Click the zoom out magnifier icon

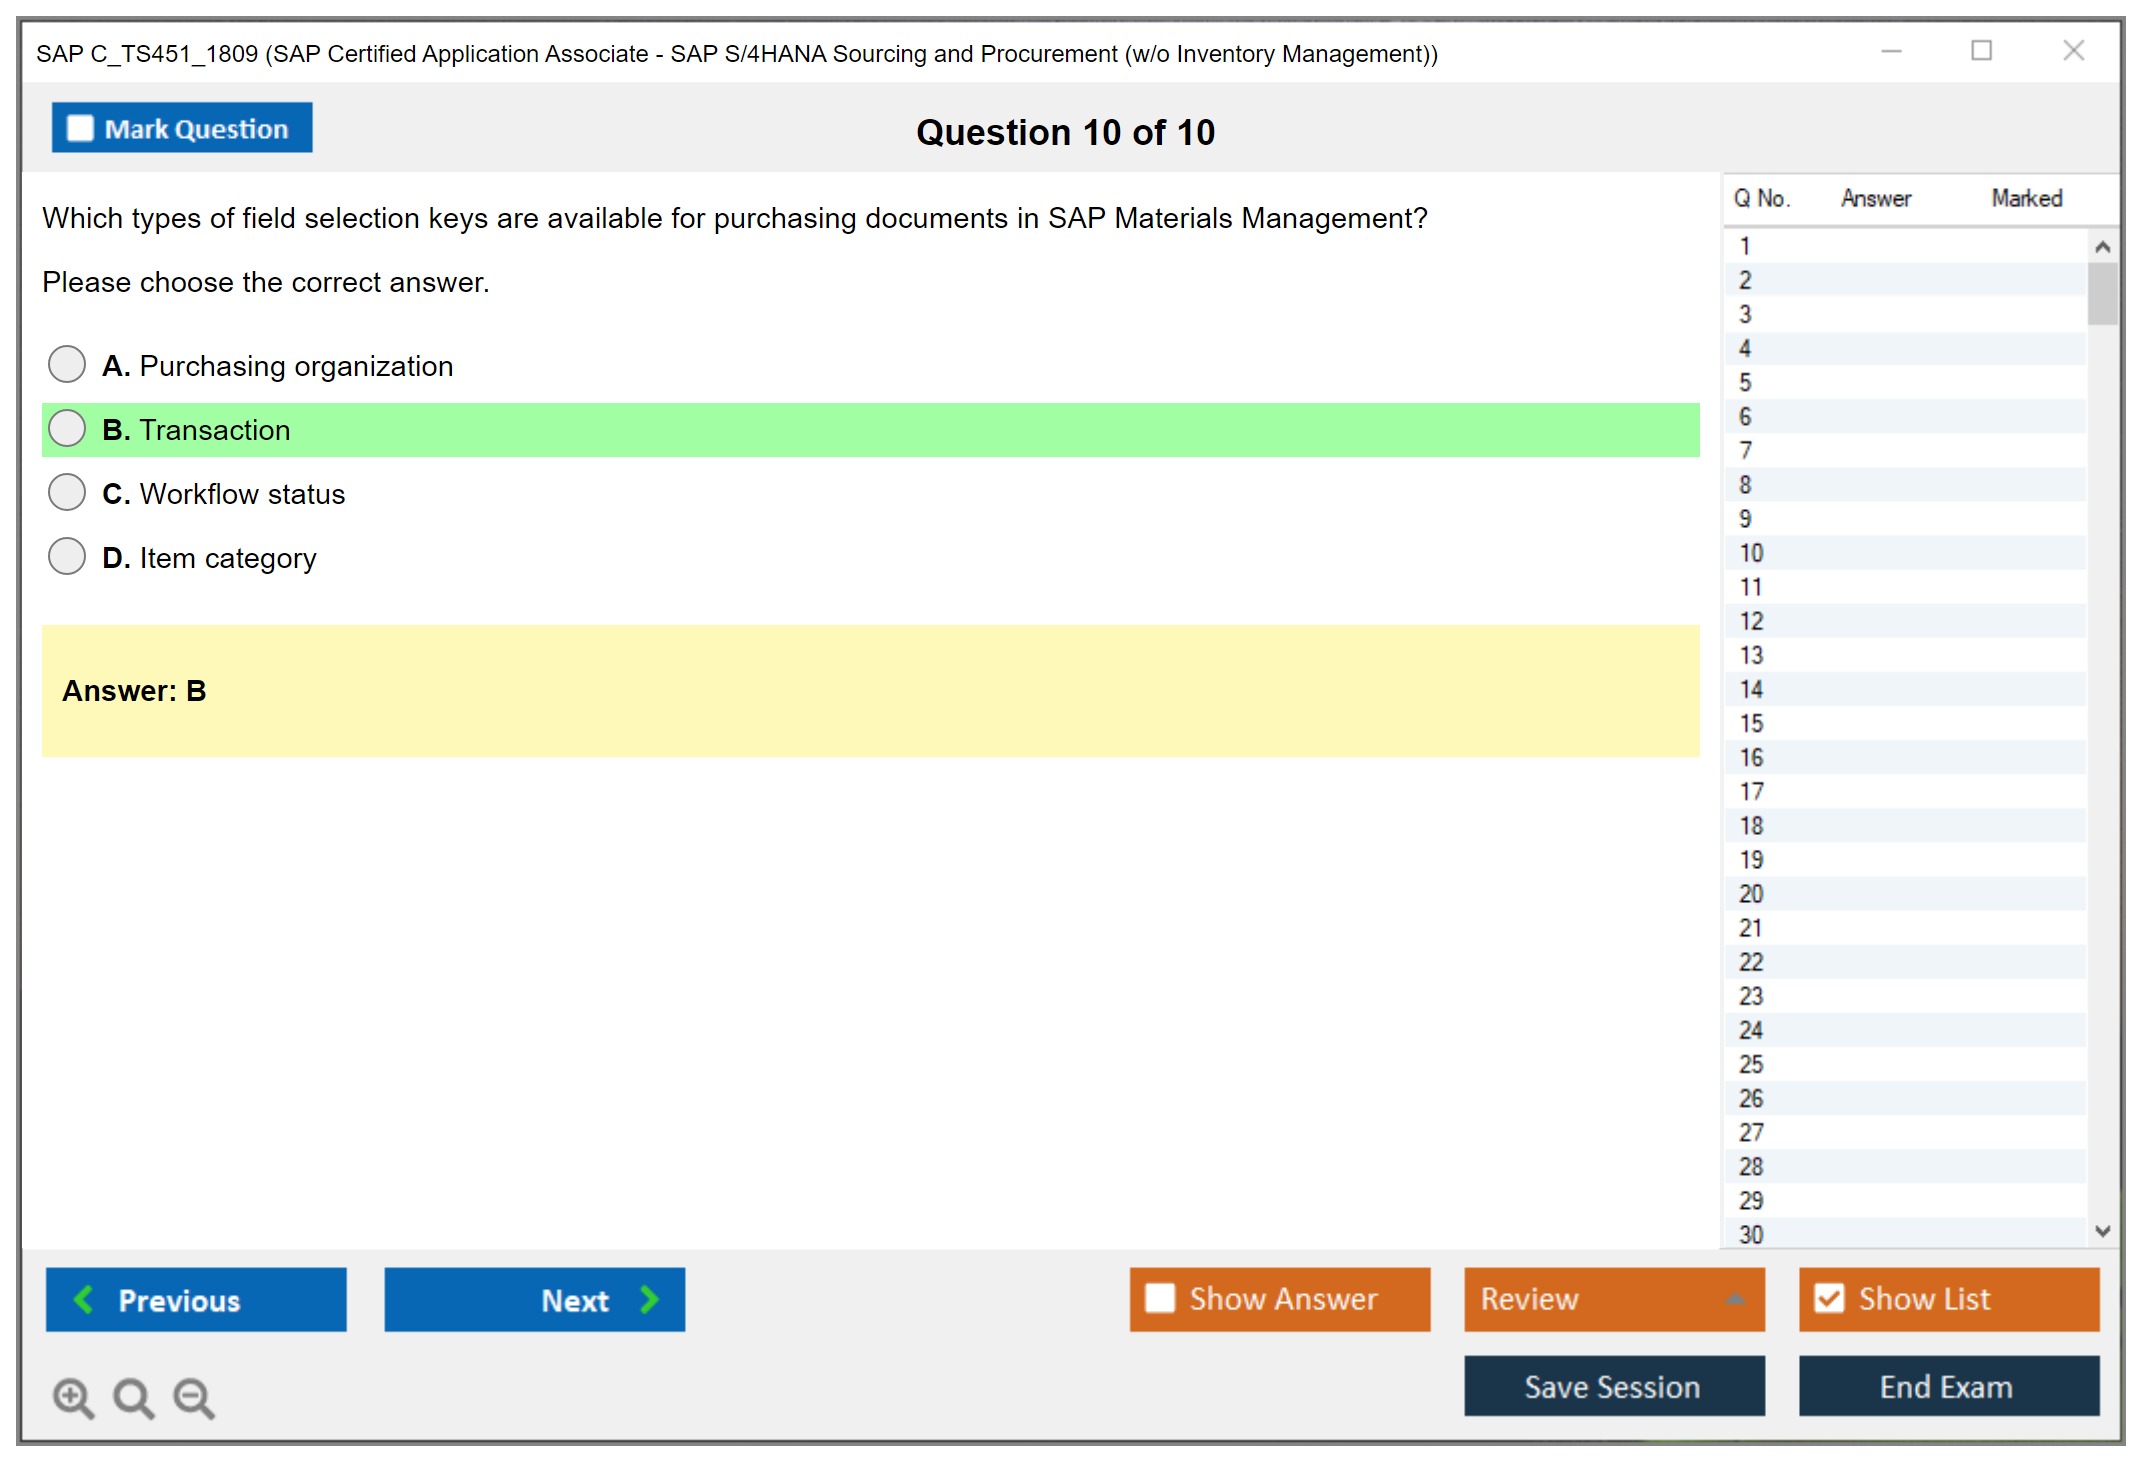click(x=193, y=1397)
